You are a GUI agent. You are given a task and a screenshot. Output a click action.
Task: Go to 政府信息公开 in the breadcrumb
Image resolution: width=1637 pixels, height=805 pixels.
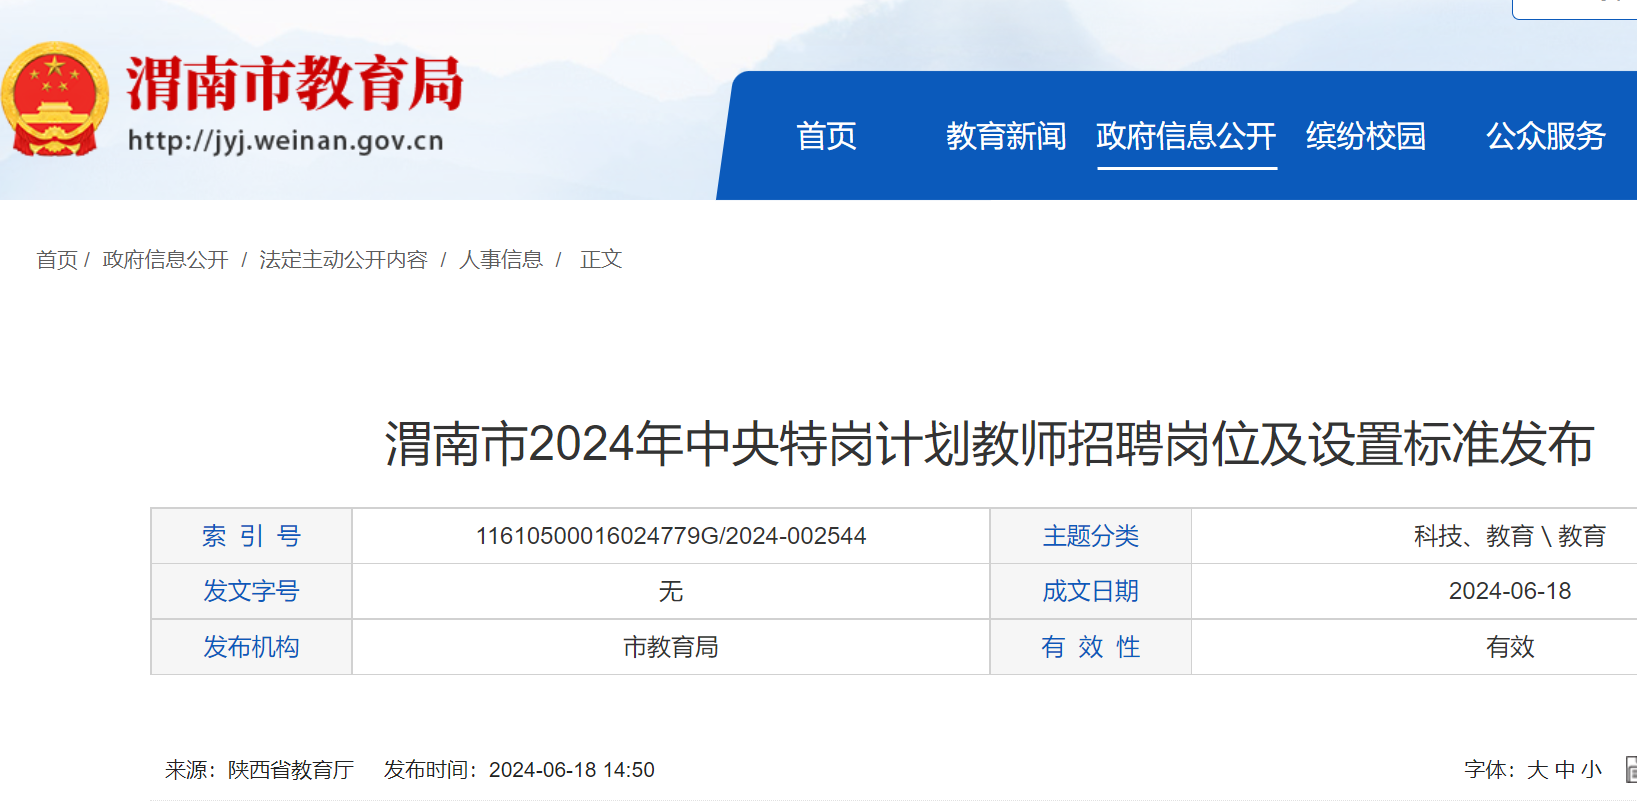[165, 260]
